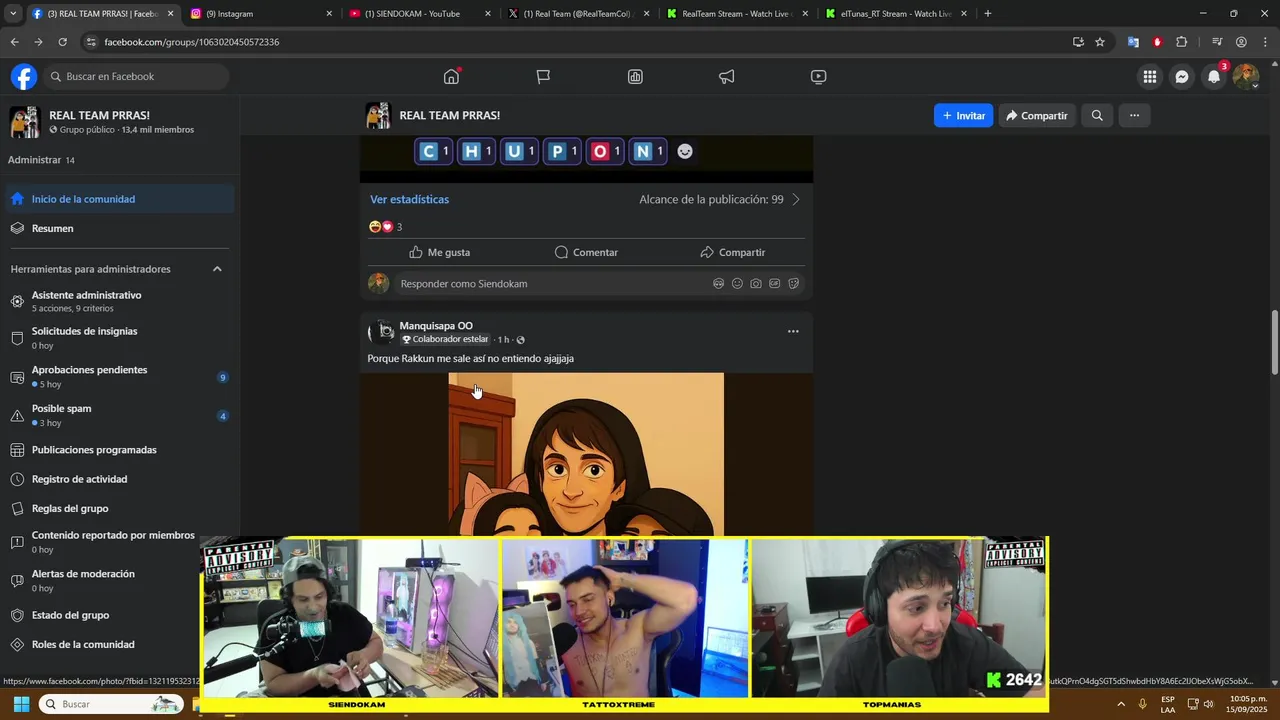This screenshot has height=720, width=1280.
Task: Insert avatar sticker in comment box
Action: coord(718,284)
